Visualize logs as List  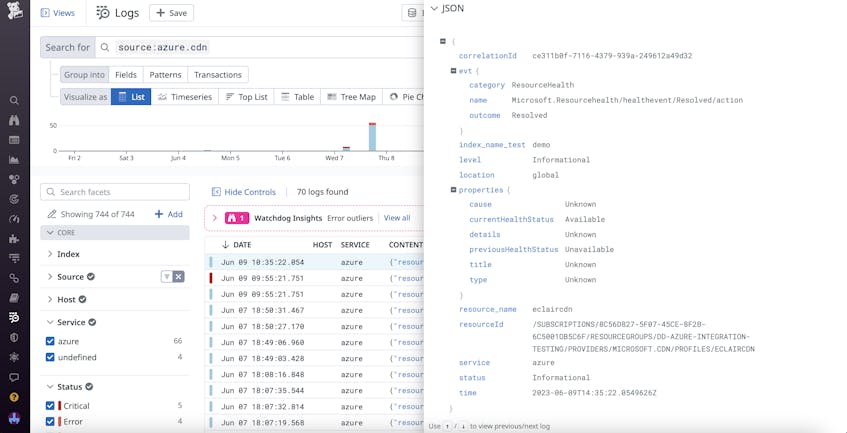(x=131, y=97)
